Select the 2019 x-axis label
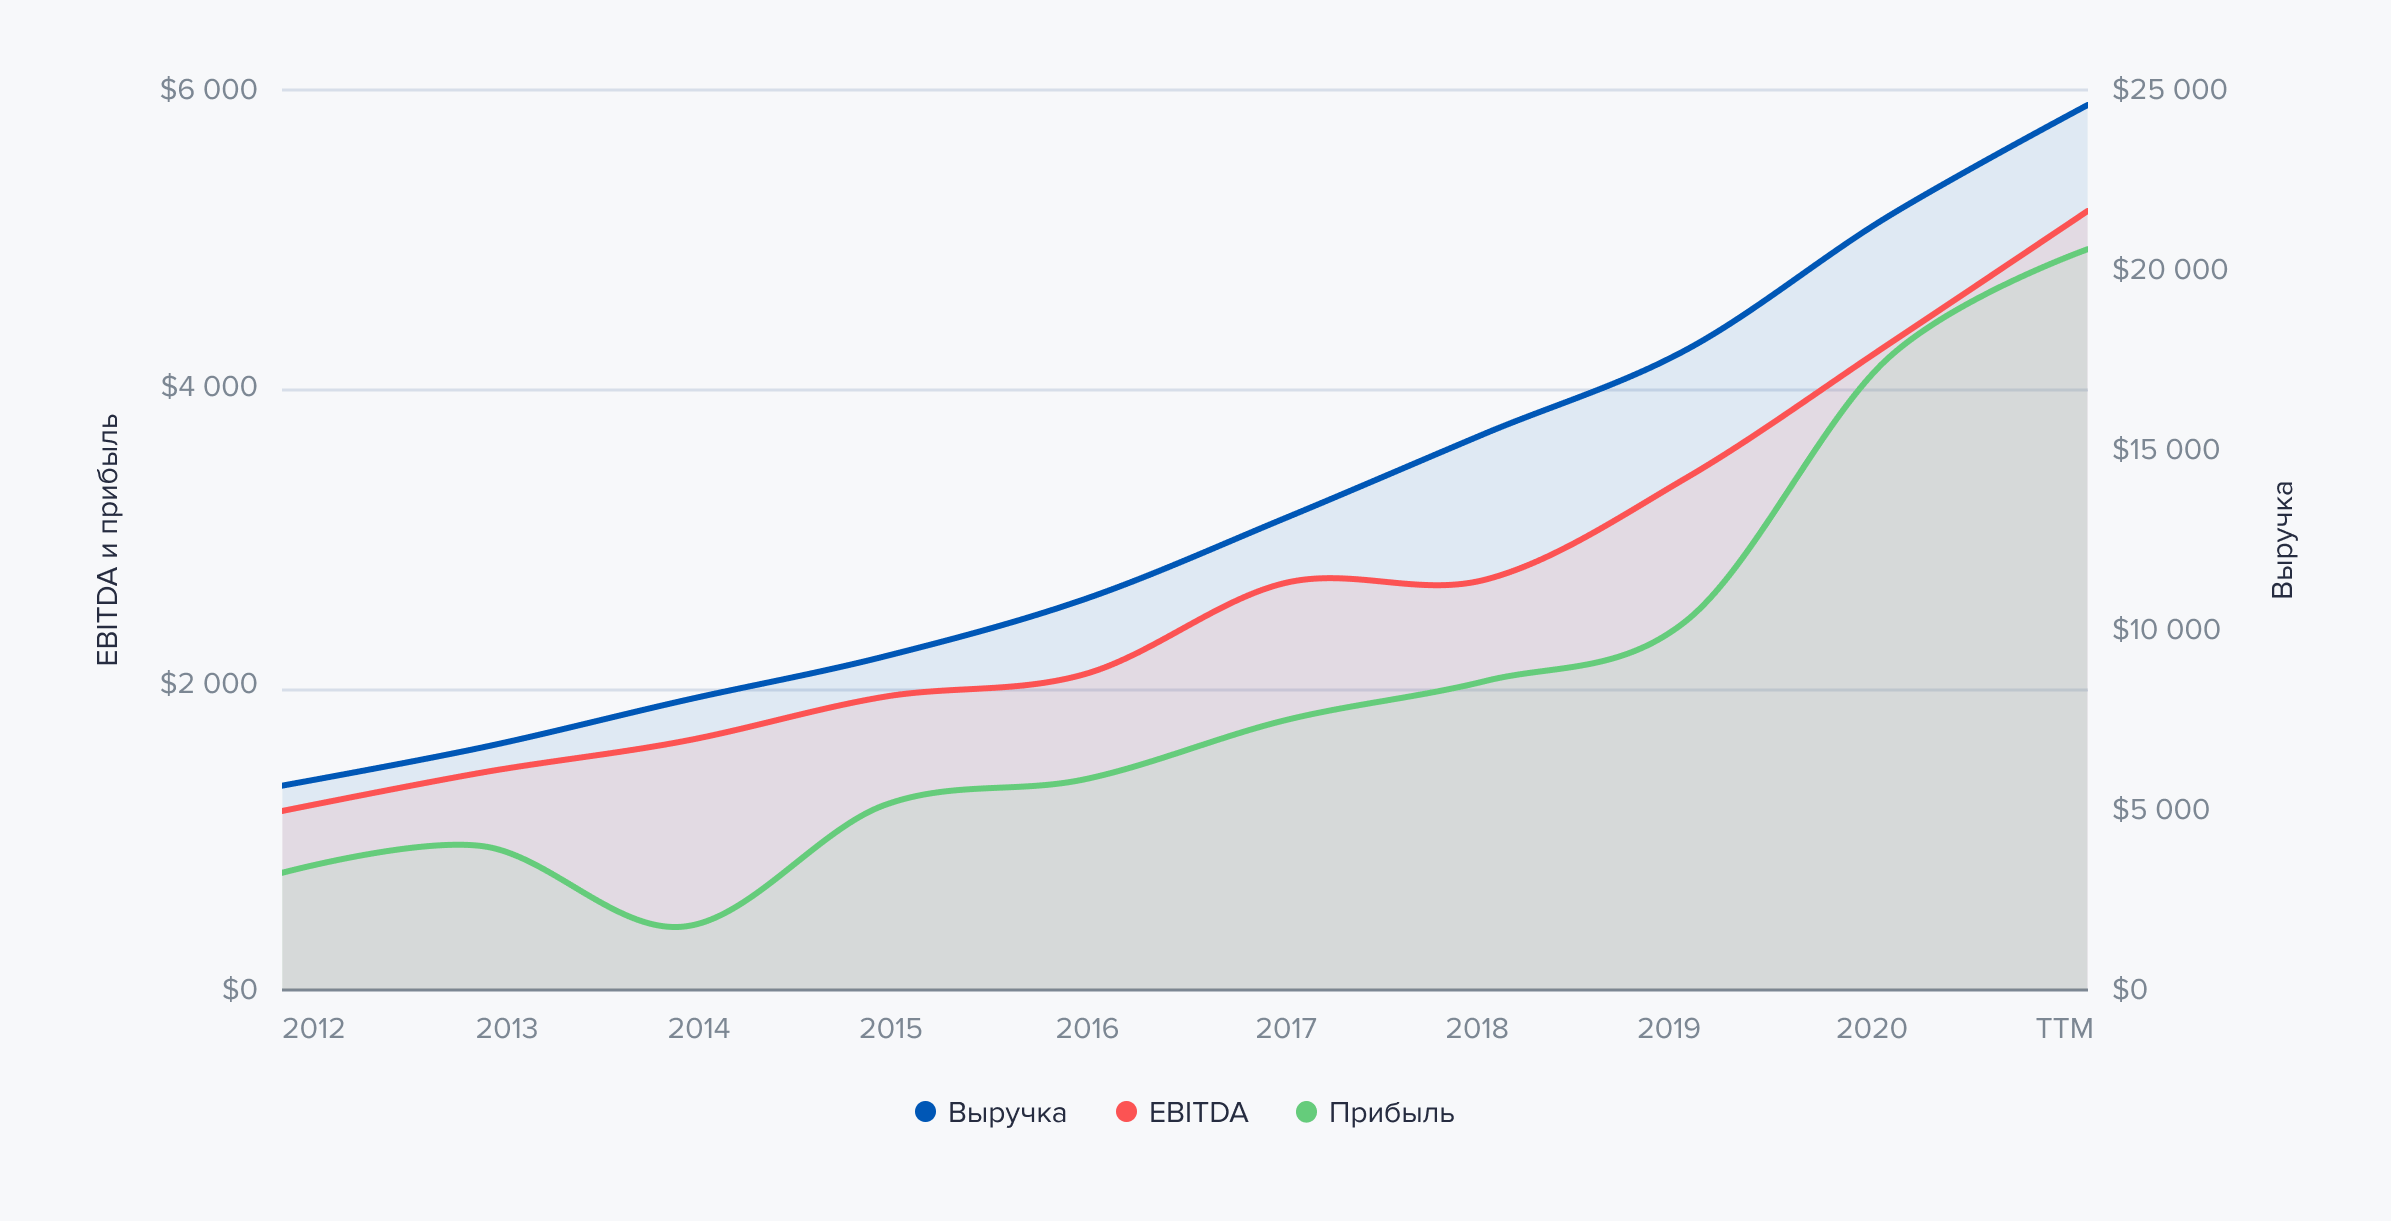This screenshot has height=1221, width=2391. pos(1669,1028)
